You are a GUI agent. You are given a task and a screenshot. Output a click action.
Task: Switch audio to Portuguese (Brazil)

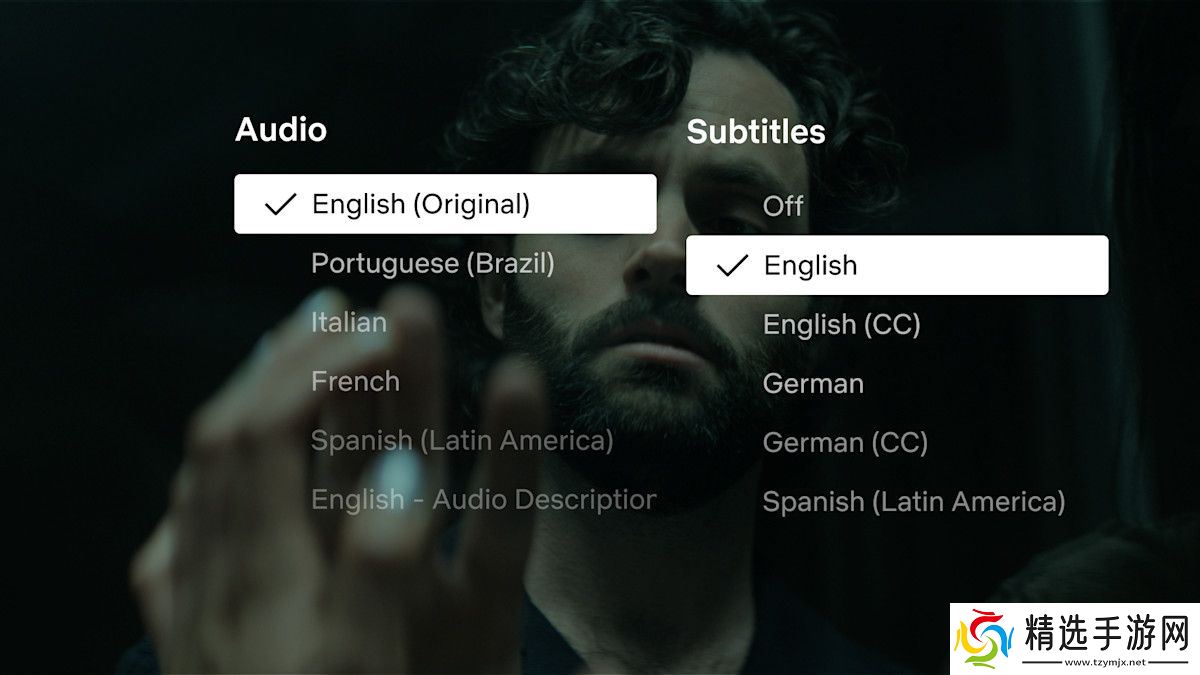432,263
